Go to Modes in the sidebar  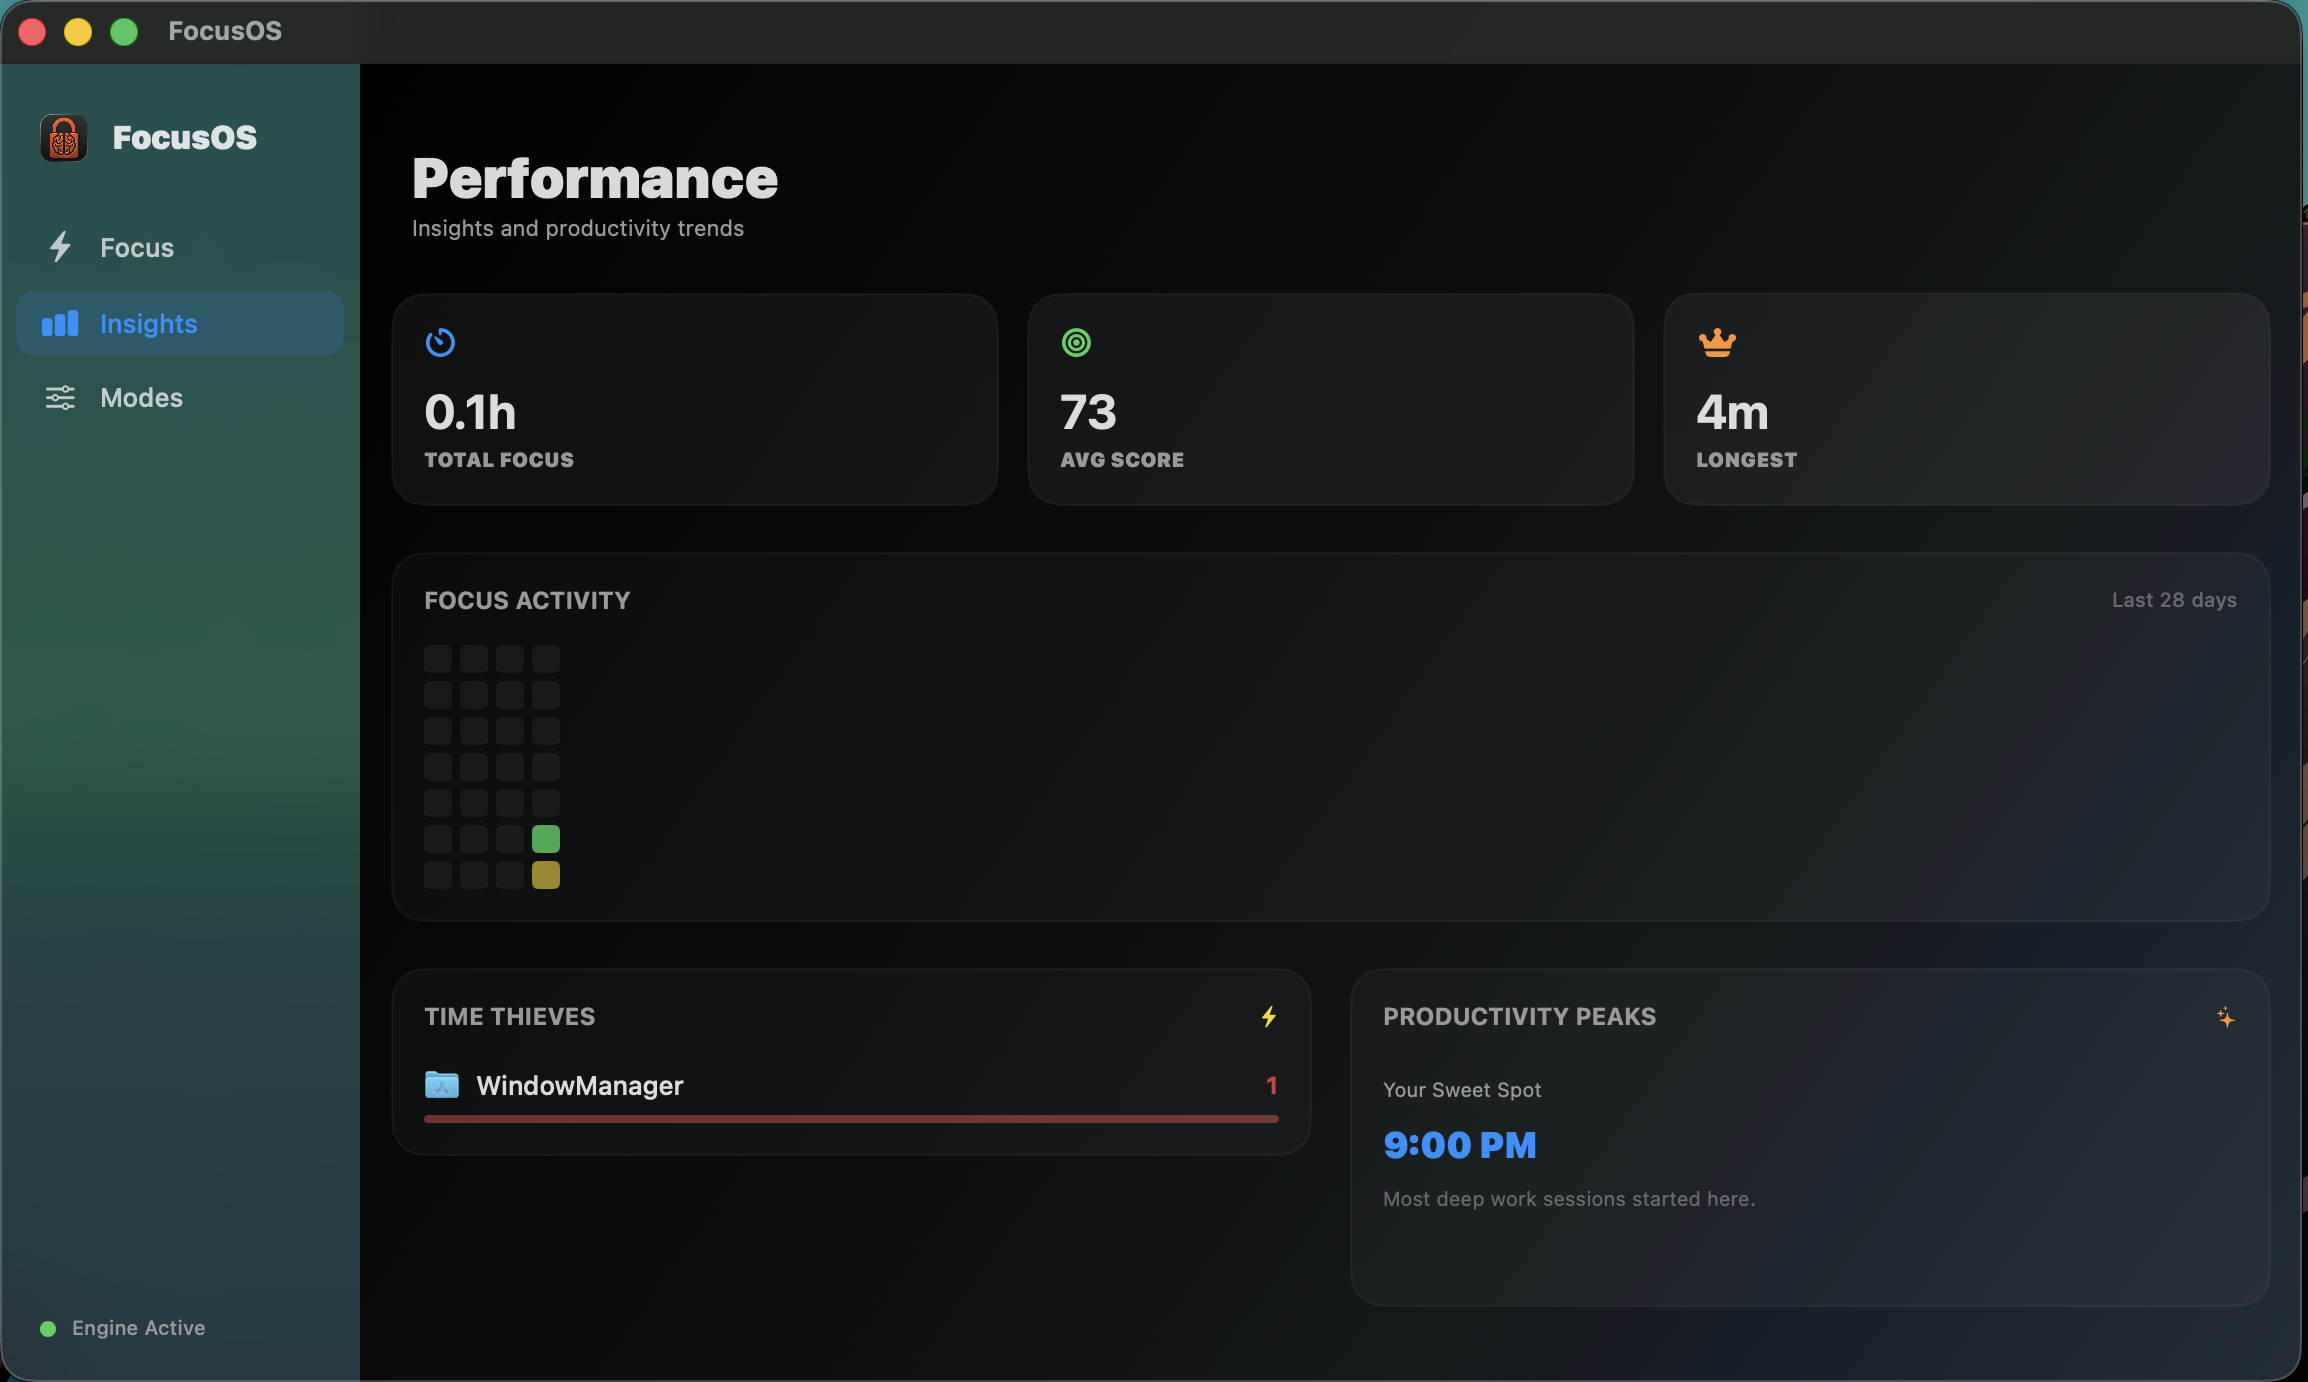pos(180,398)
